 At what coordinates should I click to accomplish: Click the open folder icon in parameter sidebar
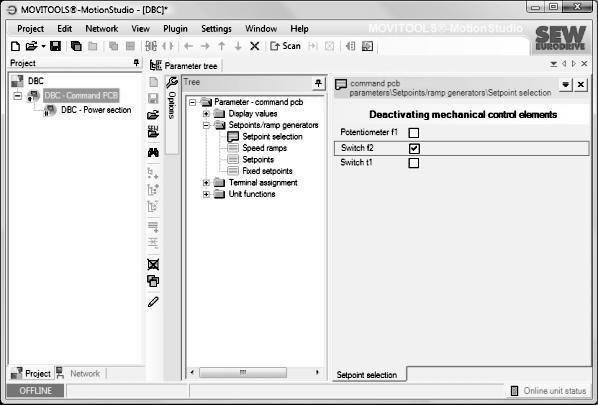click(153, 114)
